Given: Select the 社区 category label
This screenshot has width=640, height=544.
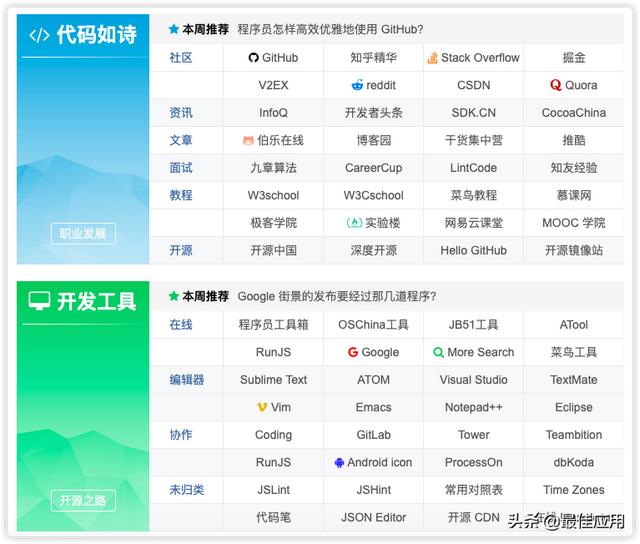Looking at the screenshot, I should click(181, 58).
